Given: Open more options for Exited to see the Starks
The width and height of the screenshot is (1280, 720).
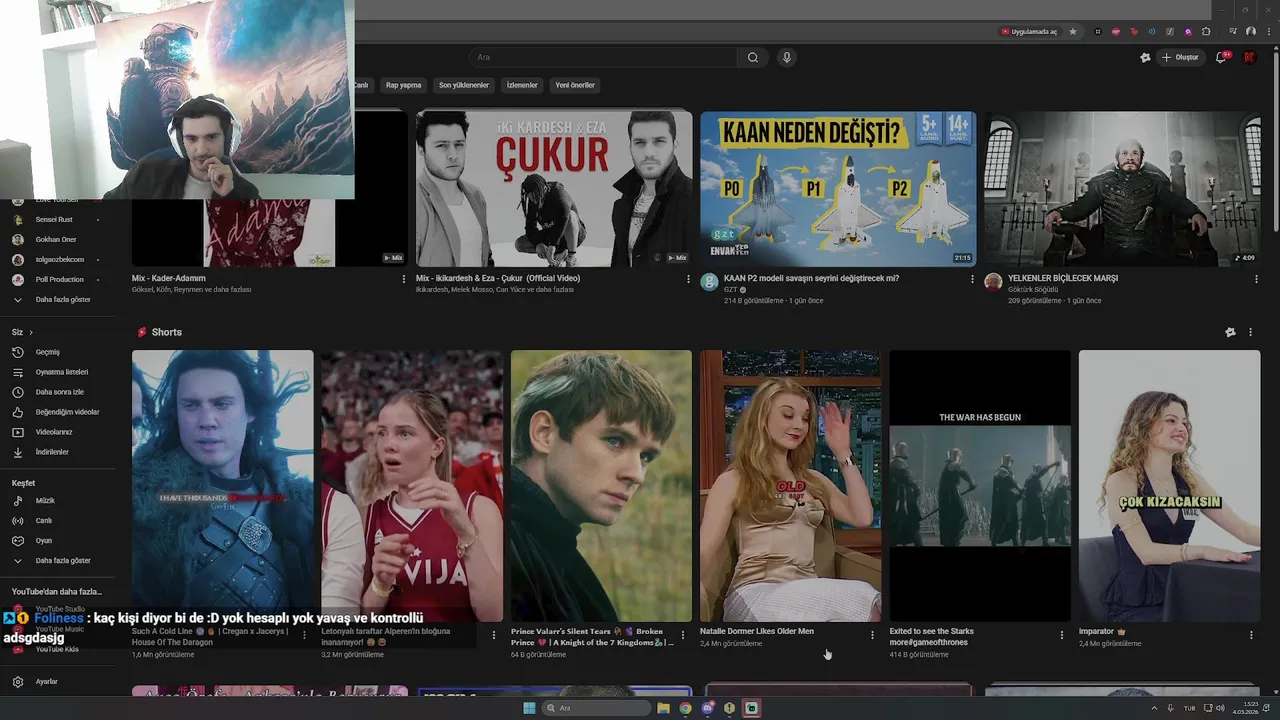Looking at the screenshot, I should (x=1062, y=635).
